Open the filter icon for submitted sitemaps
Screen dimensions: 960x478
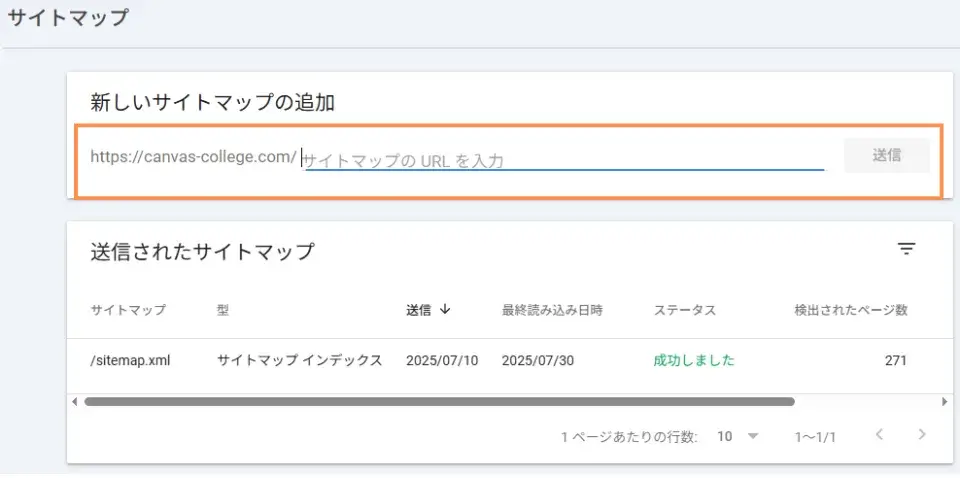click(906, 248)
